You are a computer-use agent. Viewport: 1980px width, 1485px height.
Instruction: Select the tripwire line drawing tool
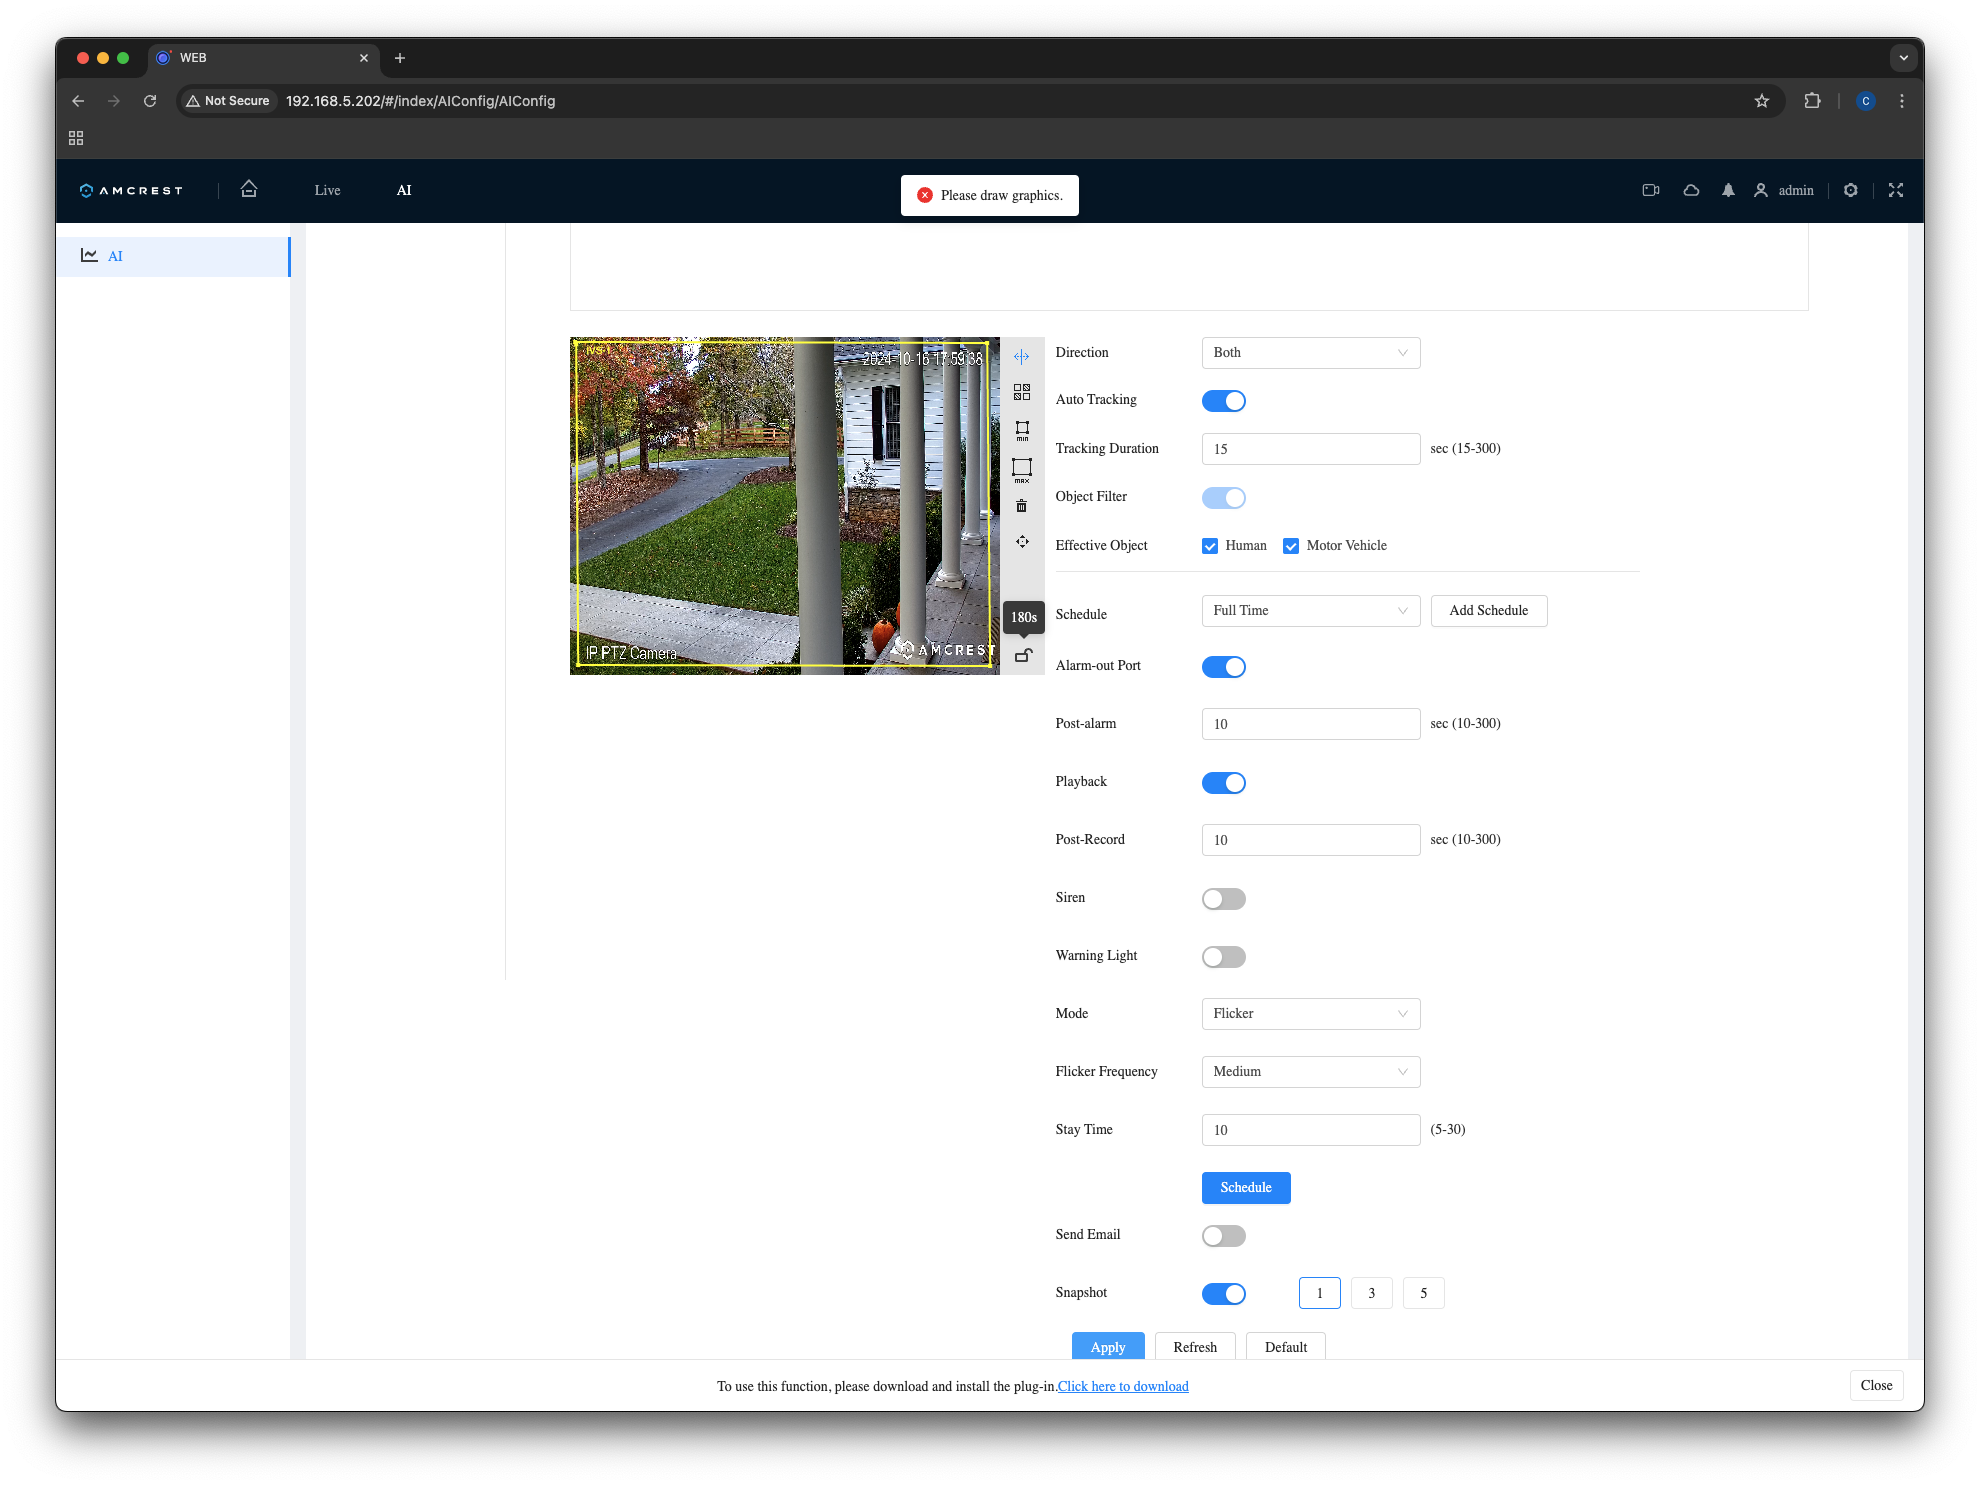[x=1021, y=356]
